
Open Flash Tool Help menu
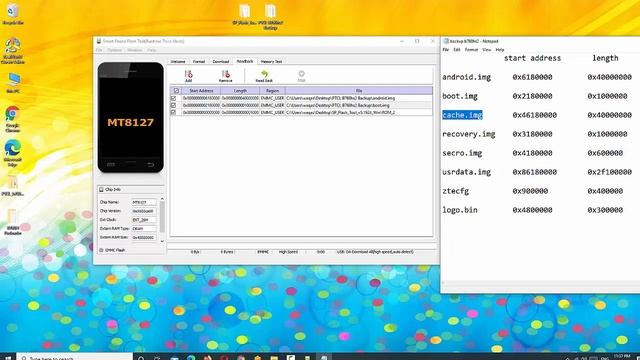click(151, 50)
